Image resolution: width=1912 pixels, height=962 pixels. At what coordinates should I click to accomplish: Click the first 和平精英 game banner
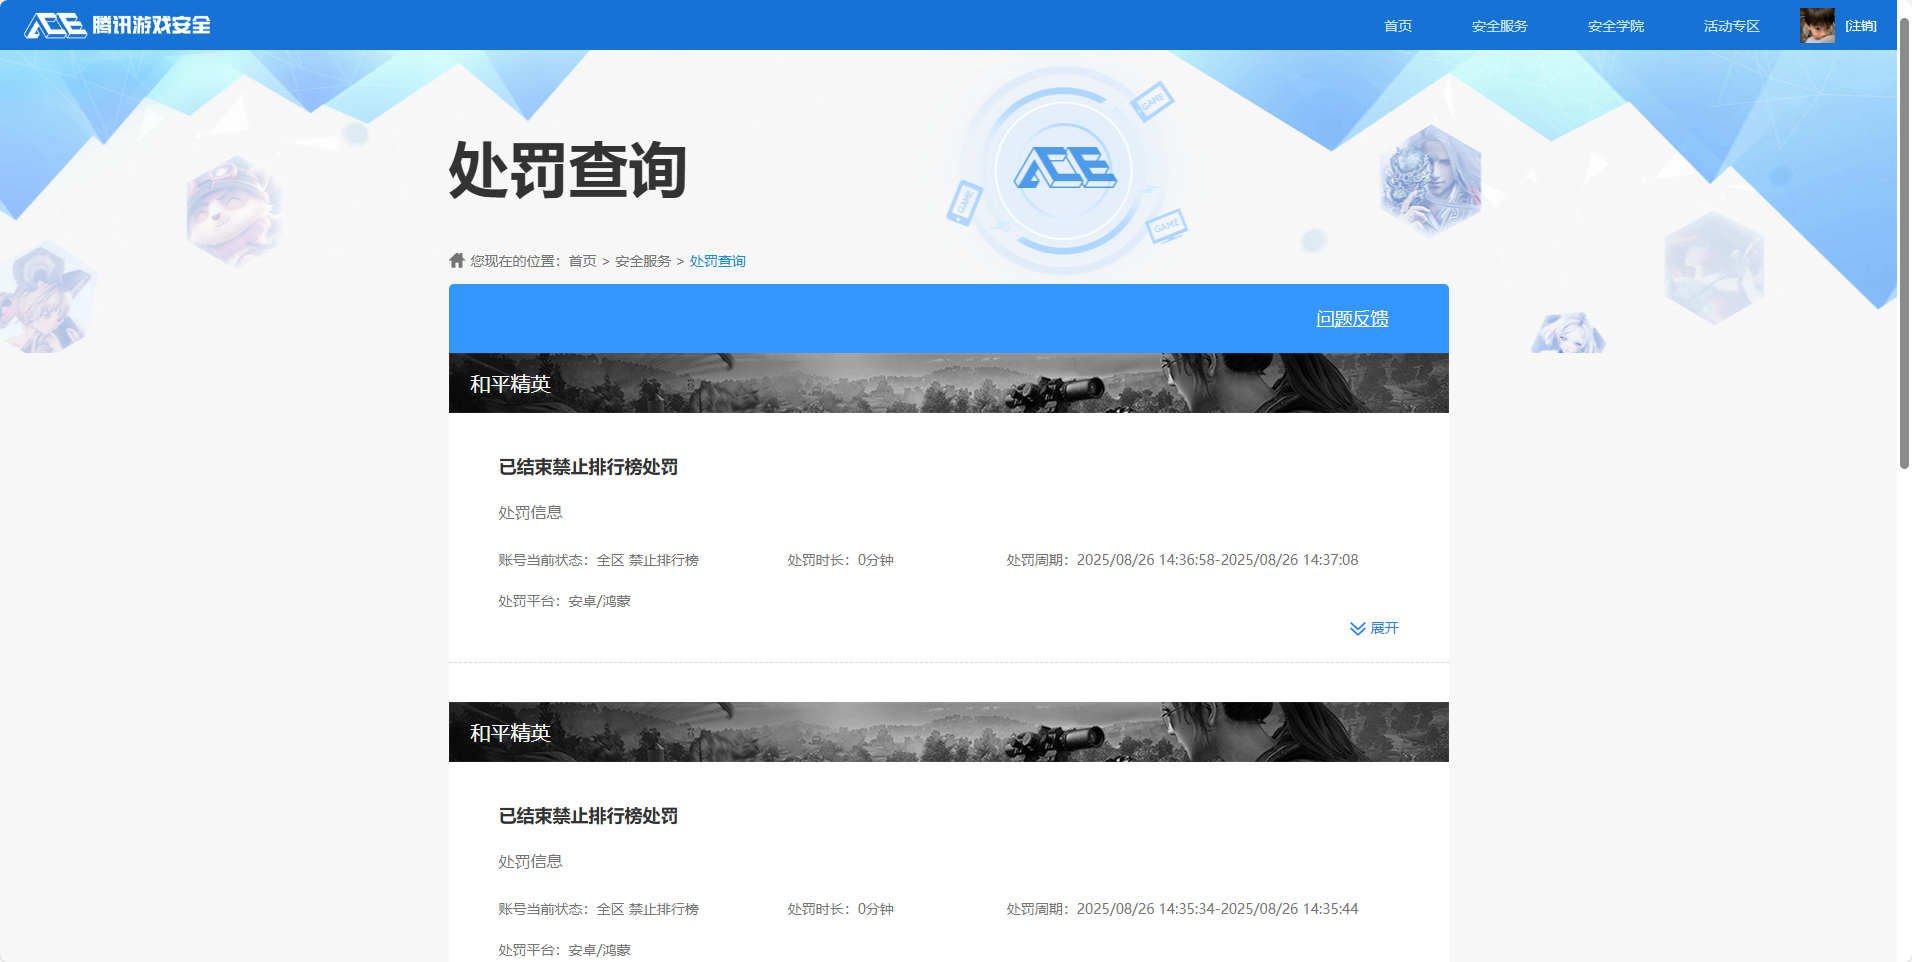coord(948,382)
